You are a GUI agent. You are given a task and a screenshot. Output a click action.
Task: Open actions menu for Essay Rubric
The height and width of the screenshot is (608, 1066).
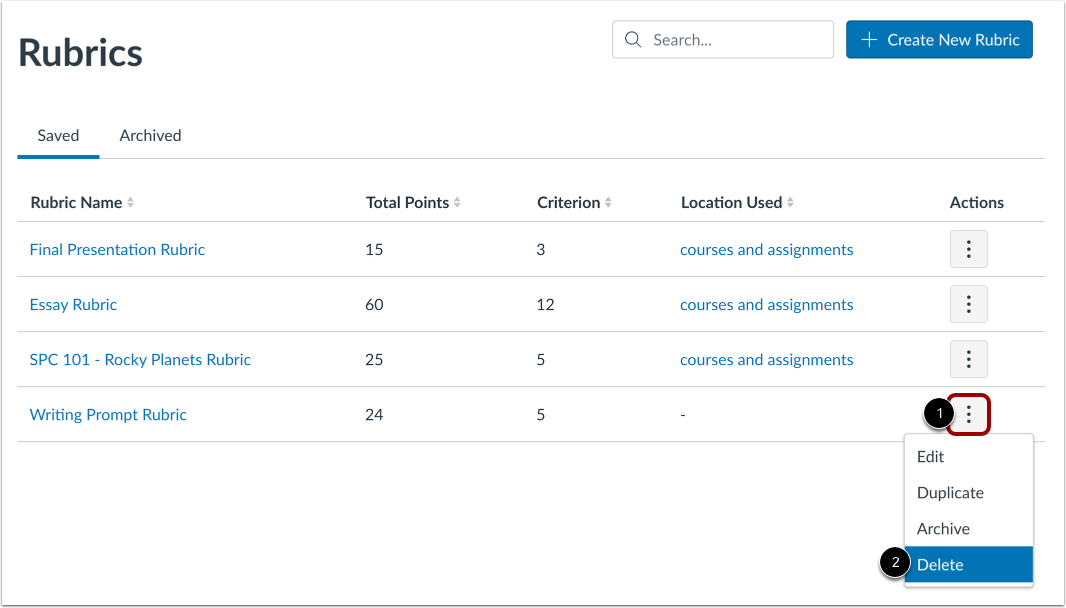click(968, 304)
